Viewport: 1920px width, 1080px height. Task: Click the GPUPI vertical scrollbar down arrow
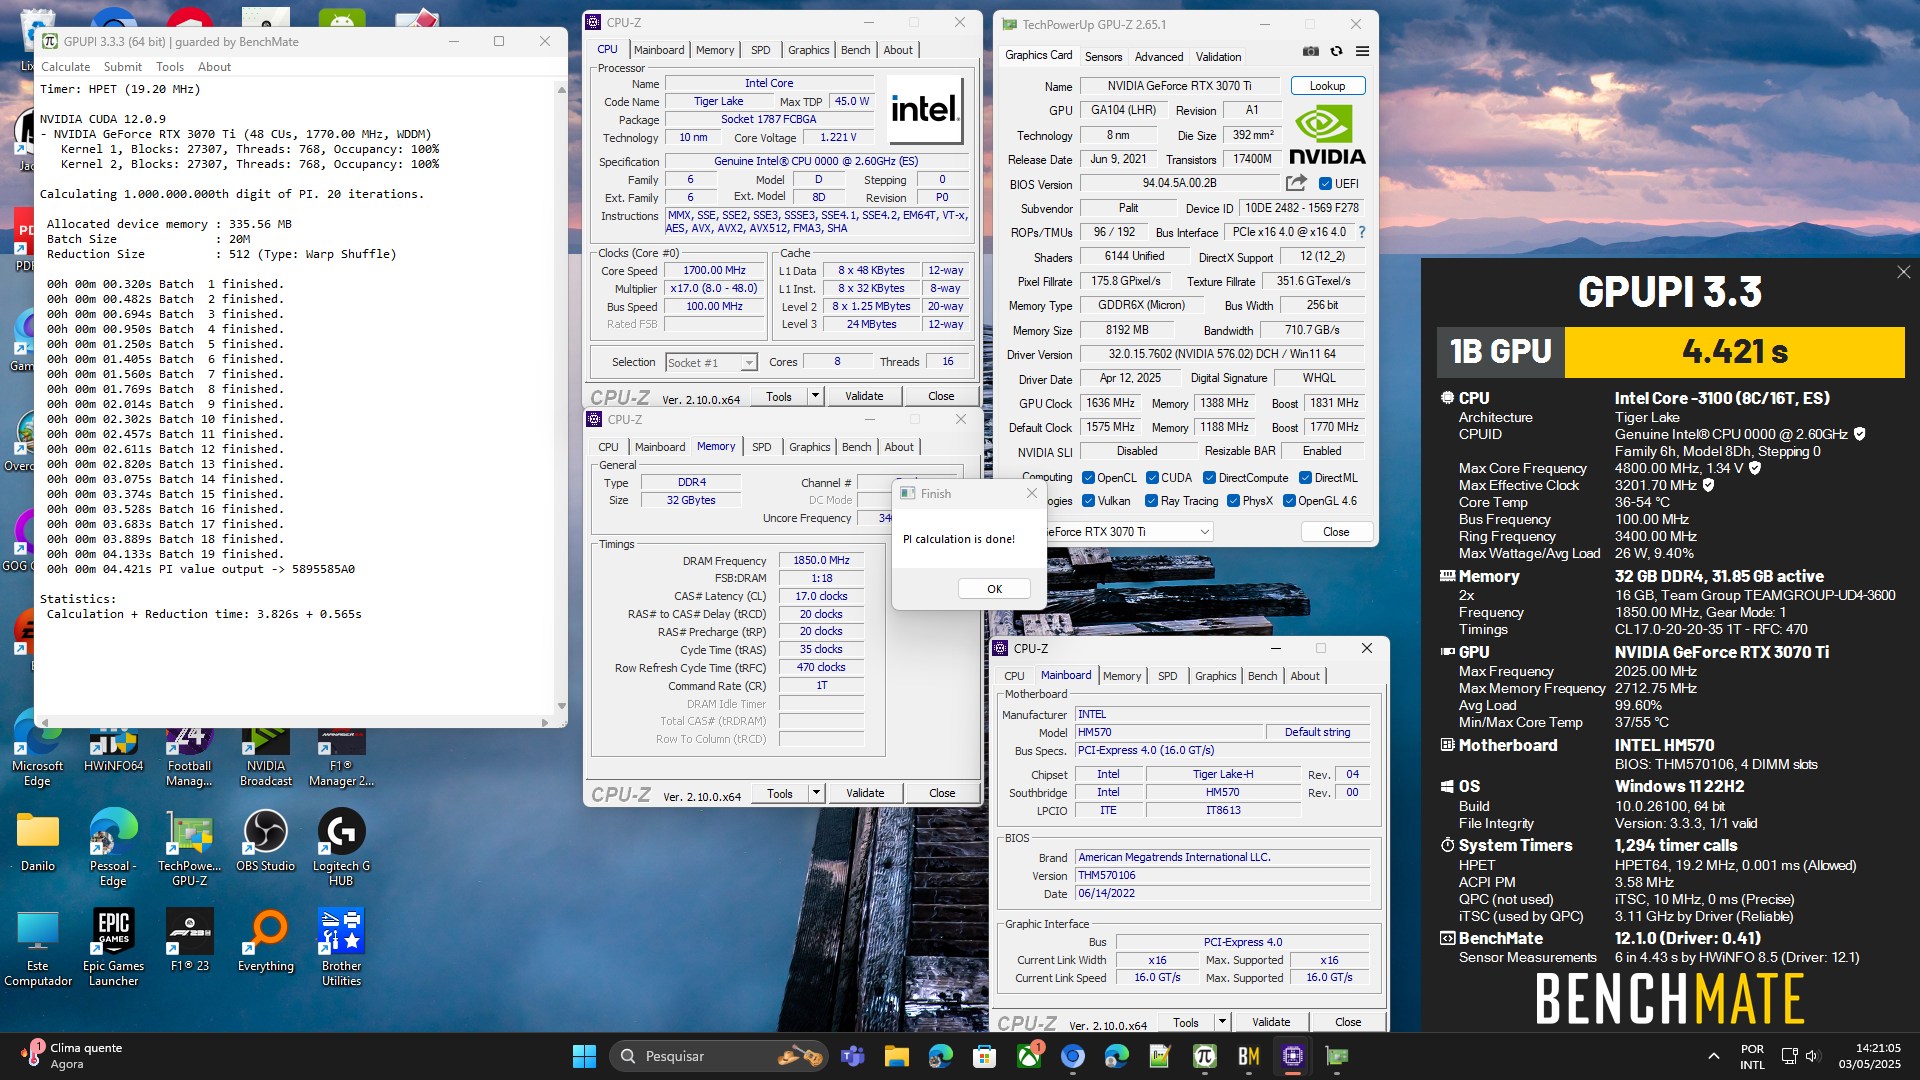(561, 706)
